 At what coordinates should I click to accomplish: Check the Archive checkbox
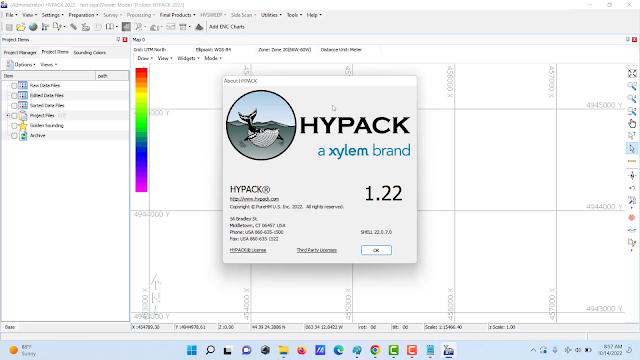(14, 136)
